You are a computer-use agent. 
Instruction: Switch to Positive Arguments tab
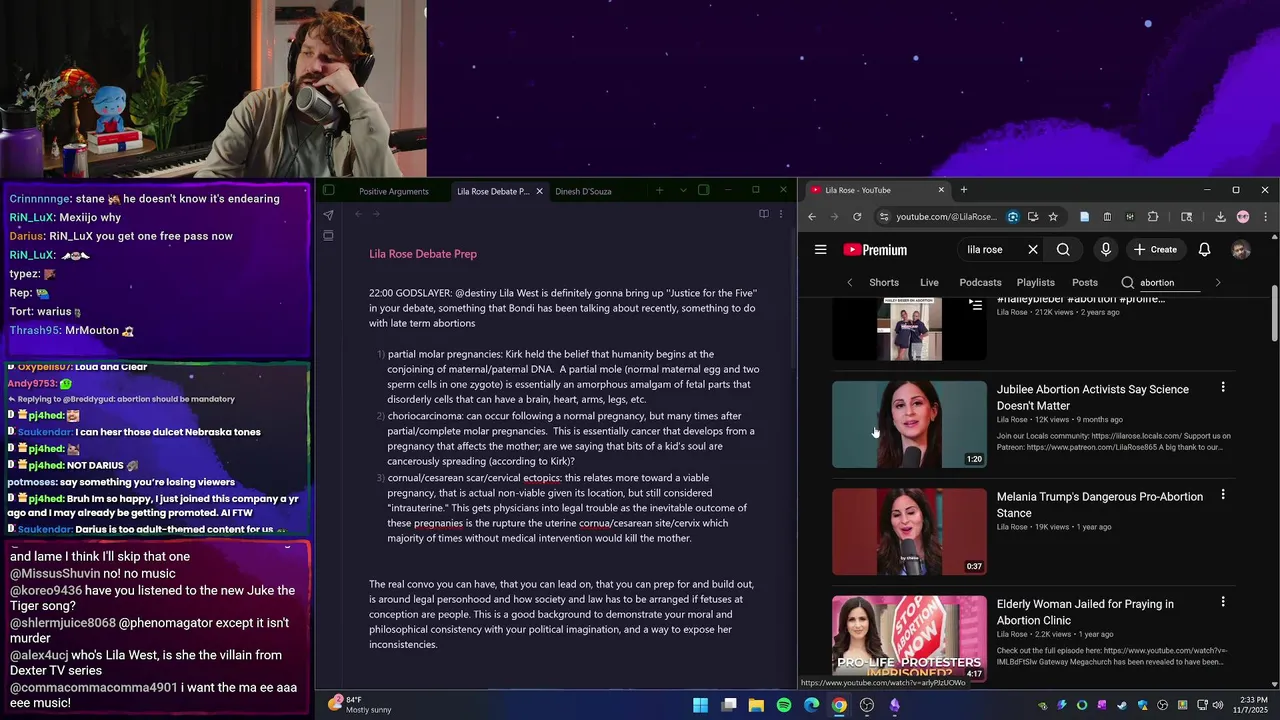tap(393, 191)
